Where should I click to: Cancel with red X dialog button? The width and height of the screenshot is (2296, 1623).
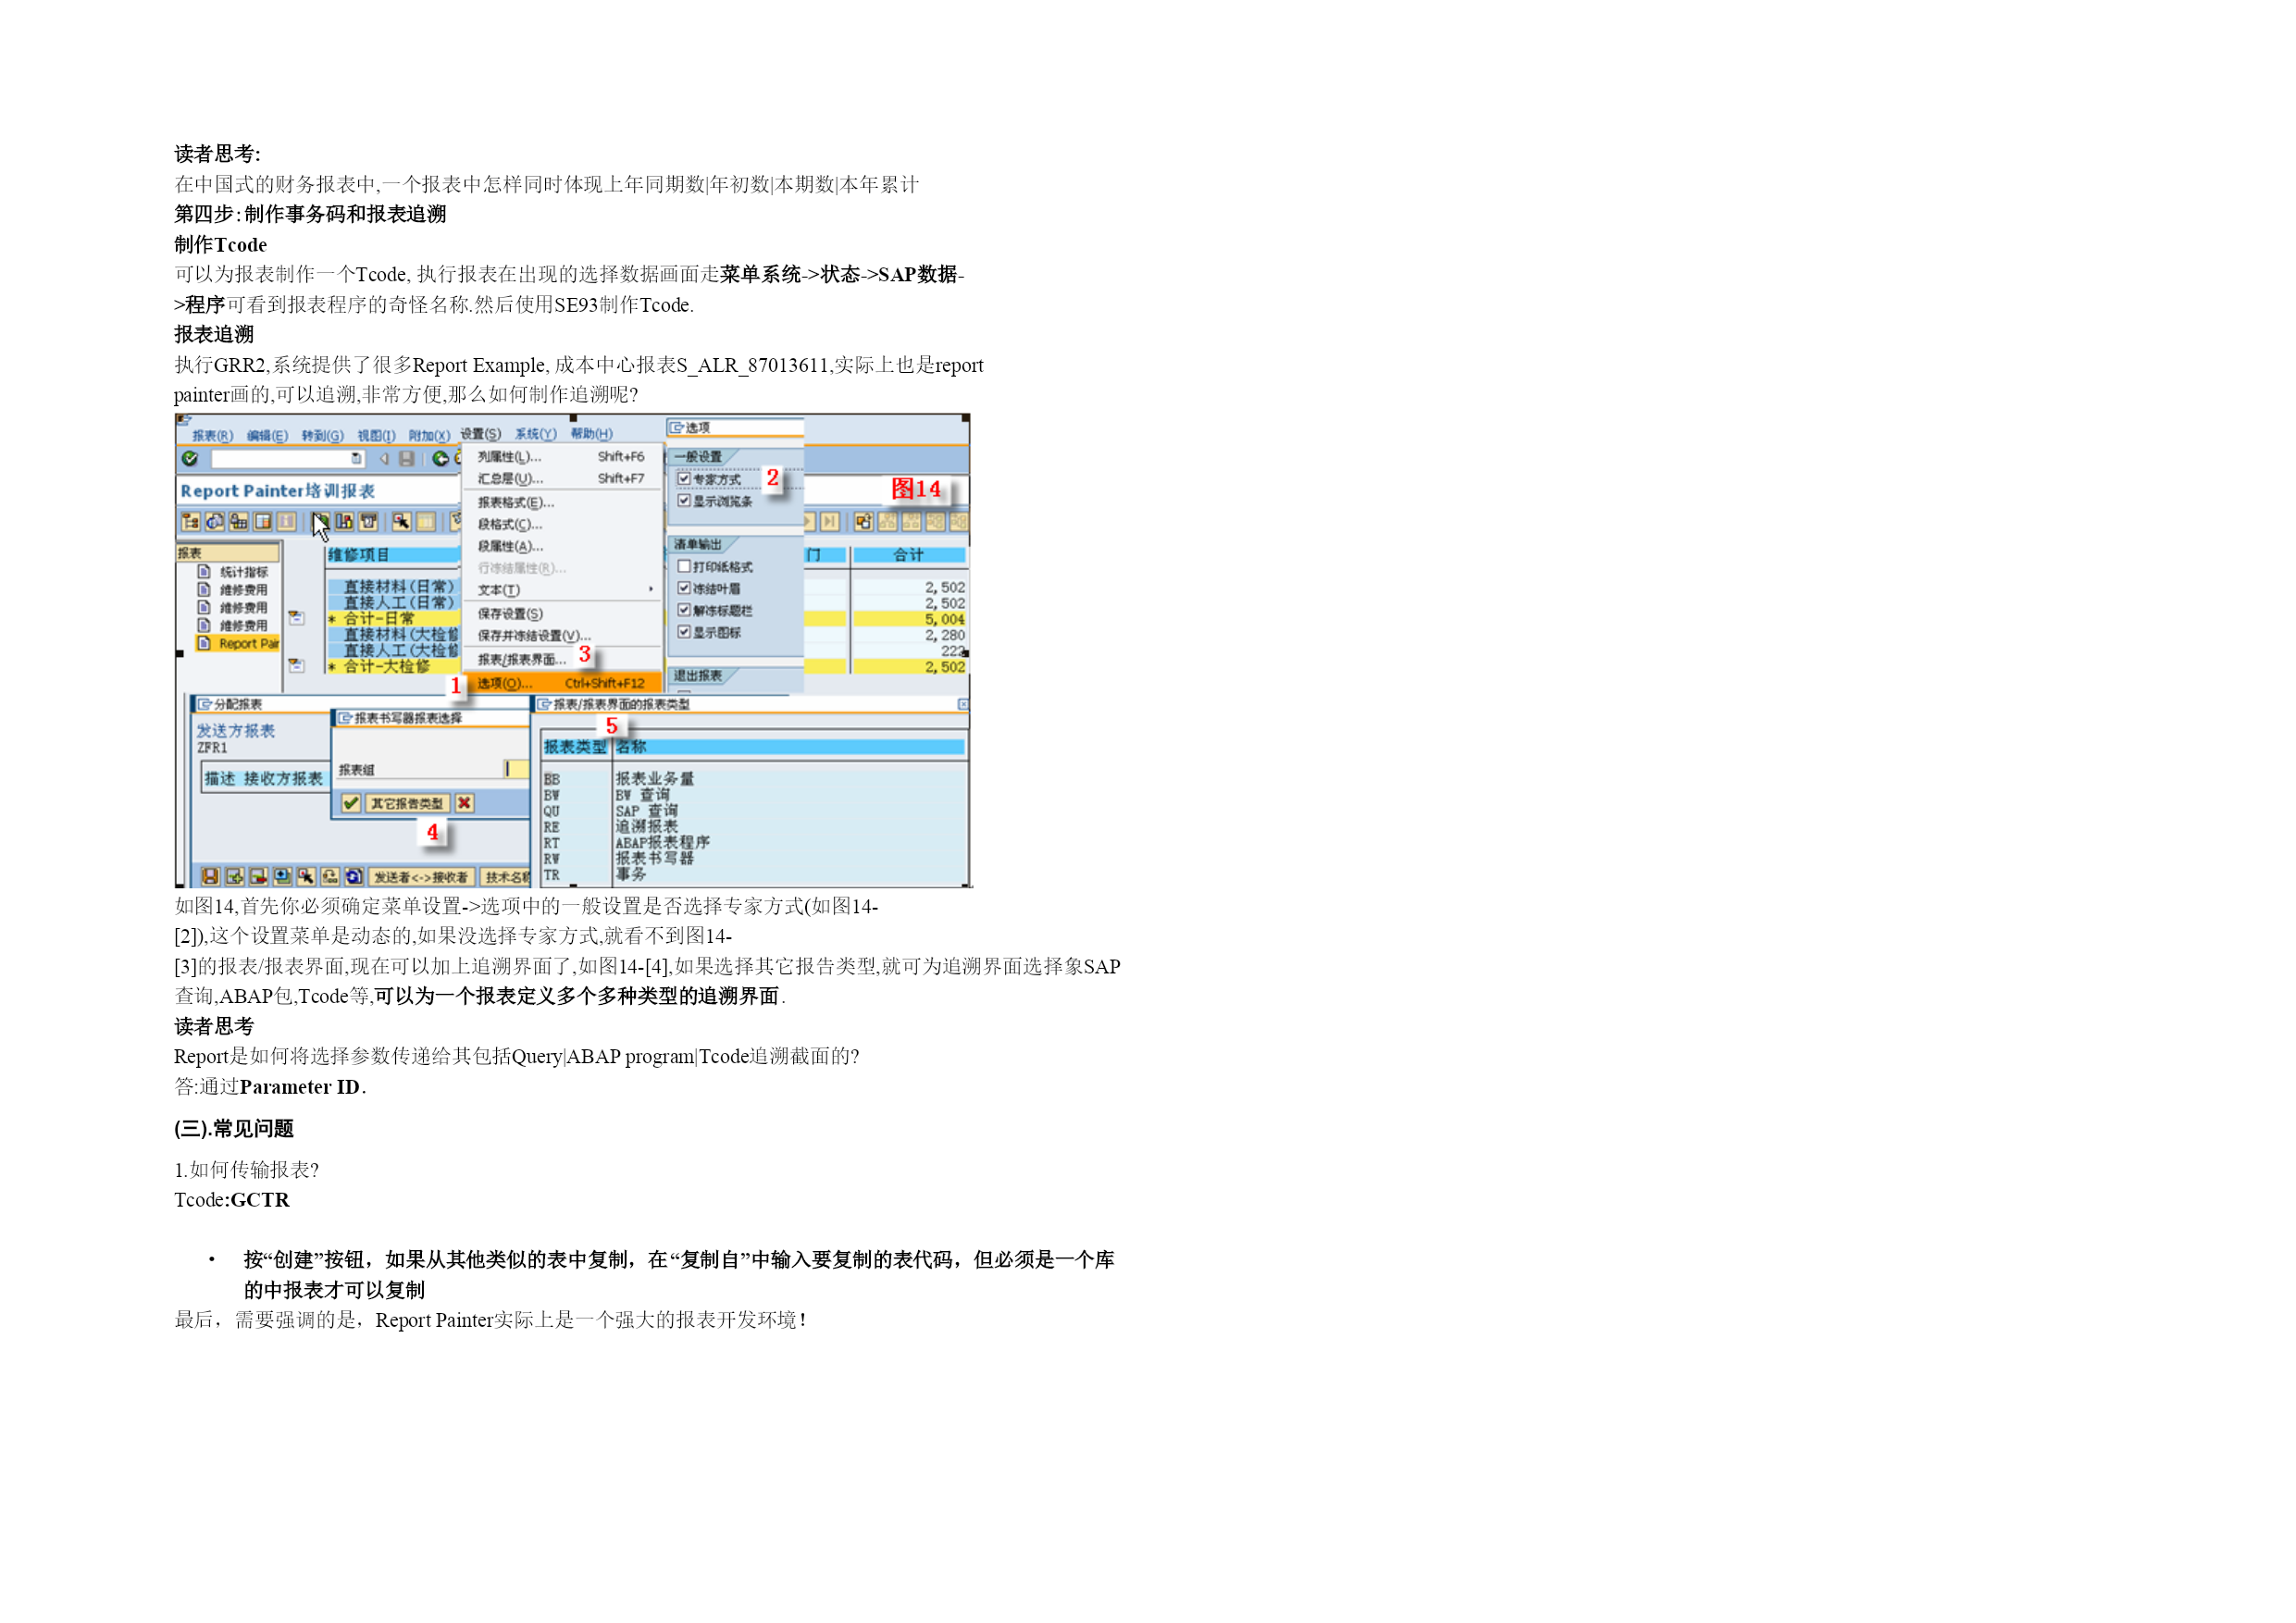pos(464,803)
